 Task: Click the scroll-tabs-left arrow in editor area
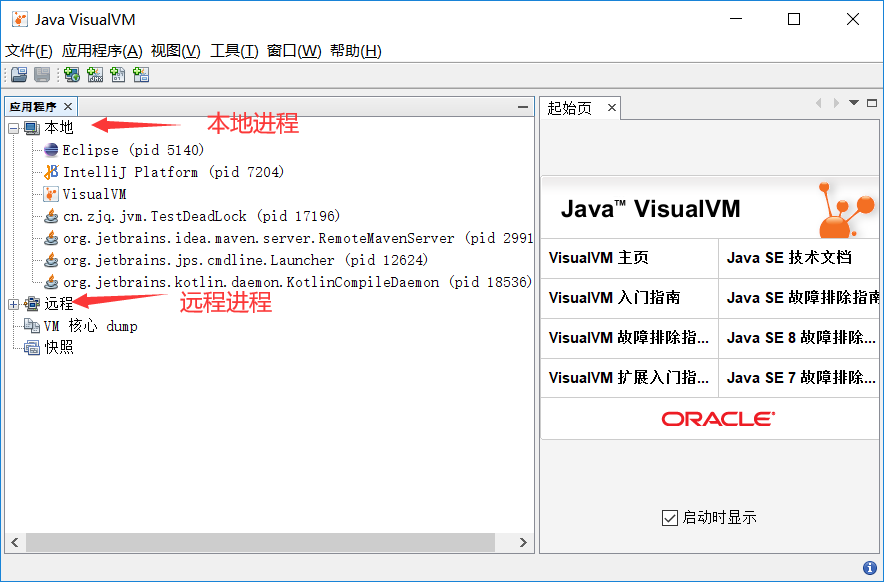pos(819,103)
